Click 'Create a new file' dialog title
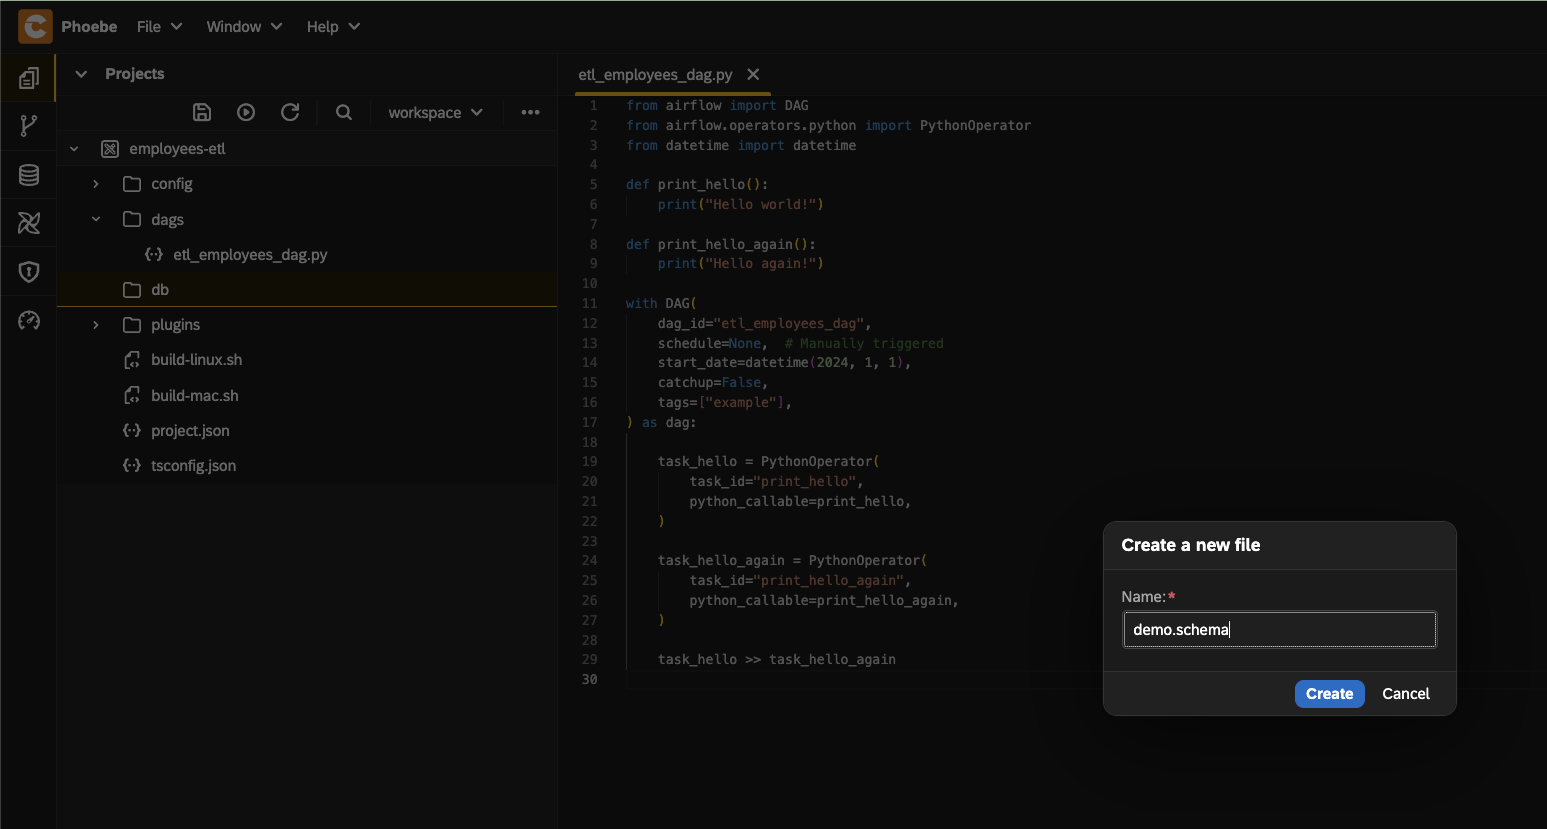Viewport: 1547px width, 829px height. click(1191, 545)
